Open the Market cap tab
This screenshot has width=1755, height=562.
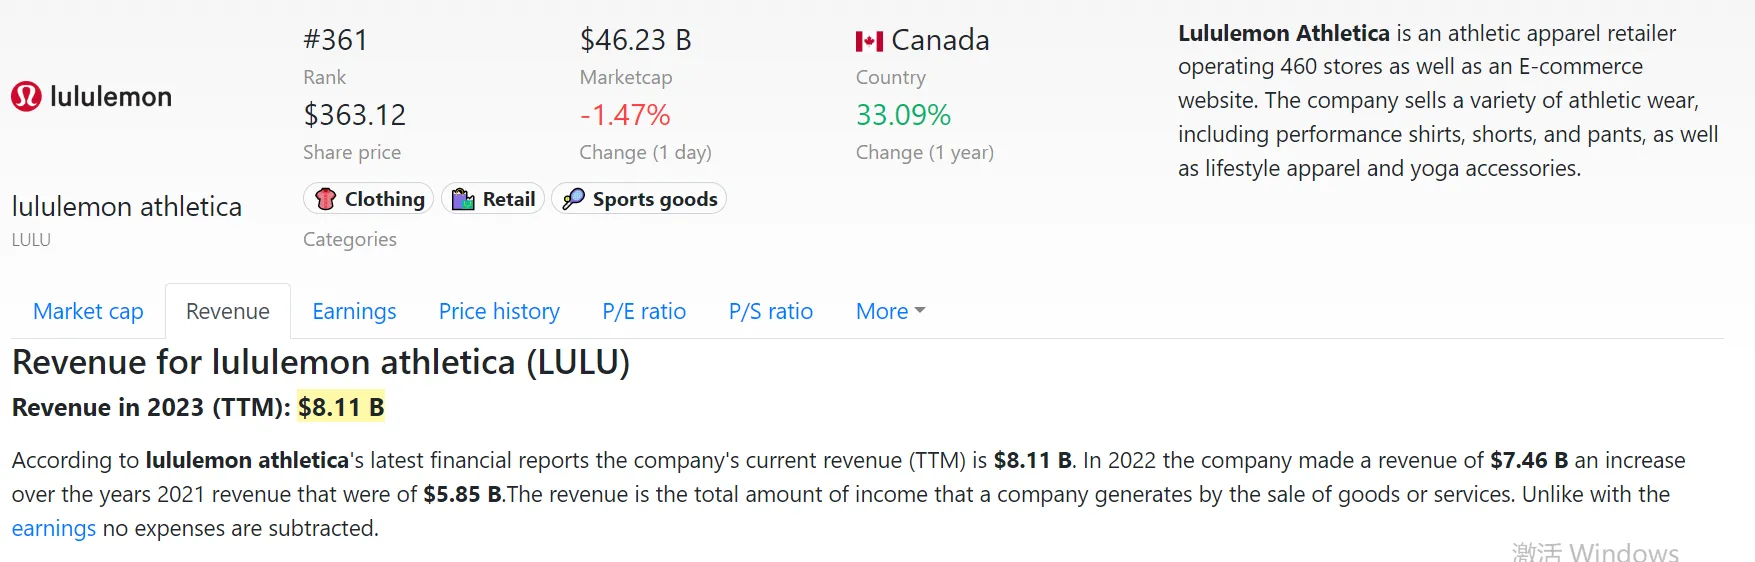tap(88, 311)
